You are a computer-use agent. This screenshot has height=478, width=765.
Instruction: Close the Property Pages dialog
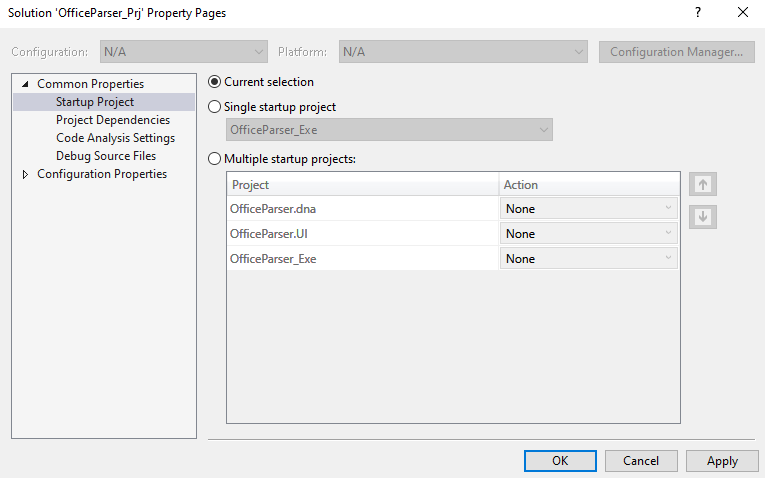point(743,12)
